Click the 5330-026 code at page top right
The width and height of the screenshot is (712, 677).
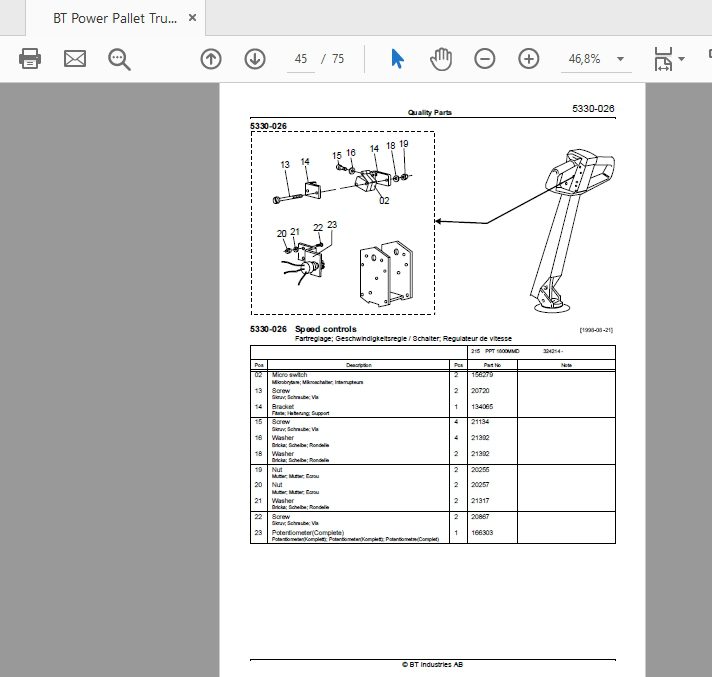point(593,109)
